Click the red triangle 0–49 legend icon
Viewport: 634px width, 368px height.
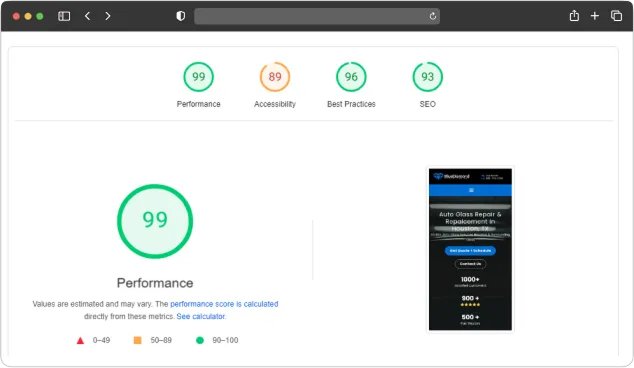[x=80, y=341]
